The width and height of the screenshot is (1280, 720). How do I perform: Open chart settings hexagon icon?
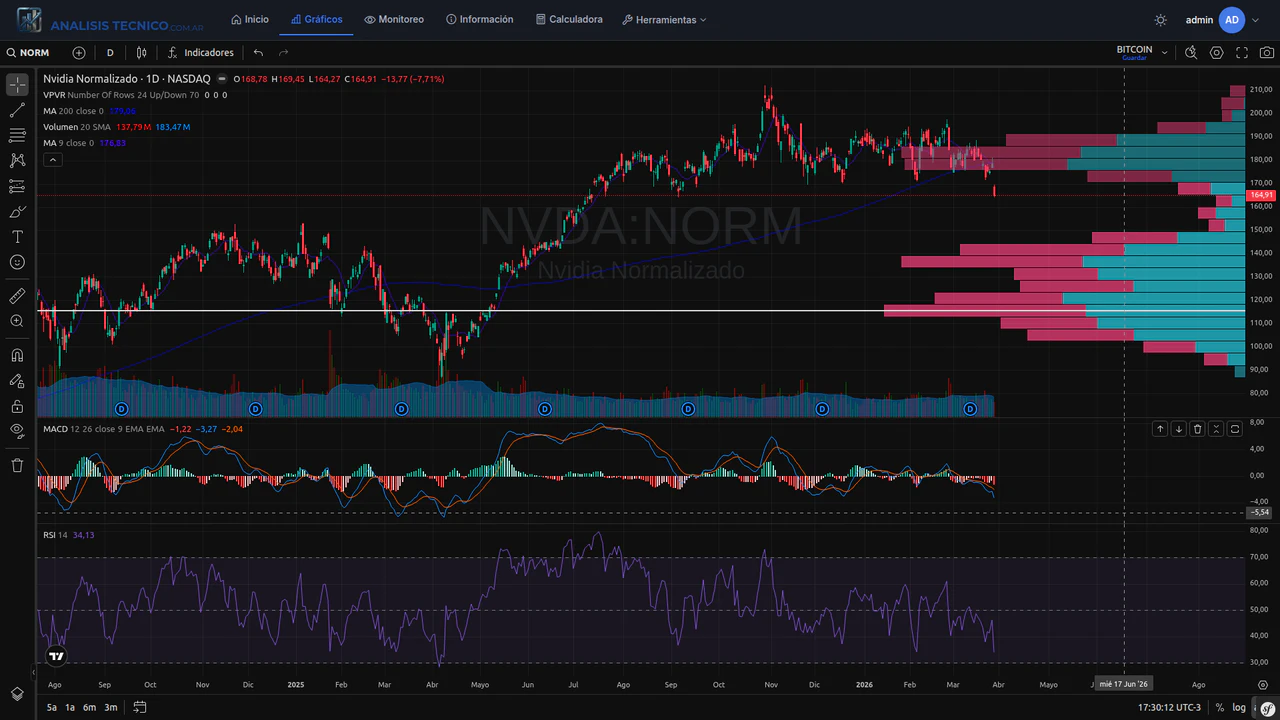tap(1217, 53)
